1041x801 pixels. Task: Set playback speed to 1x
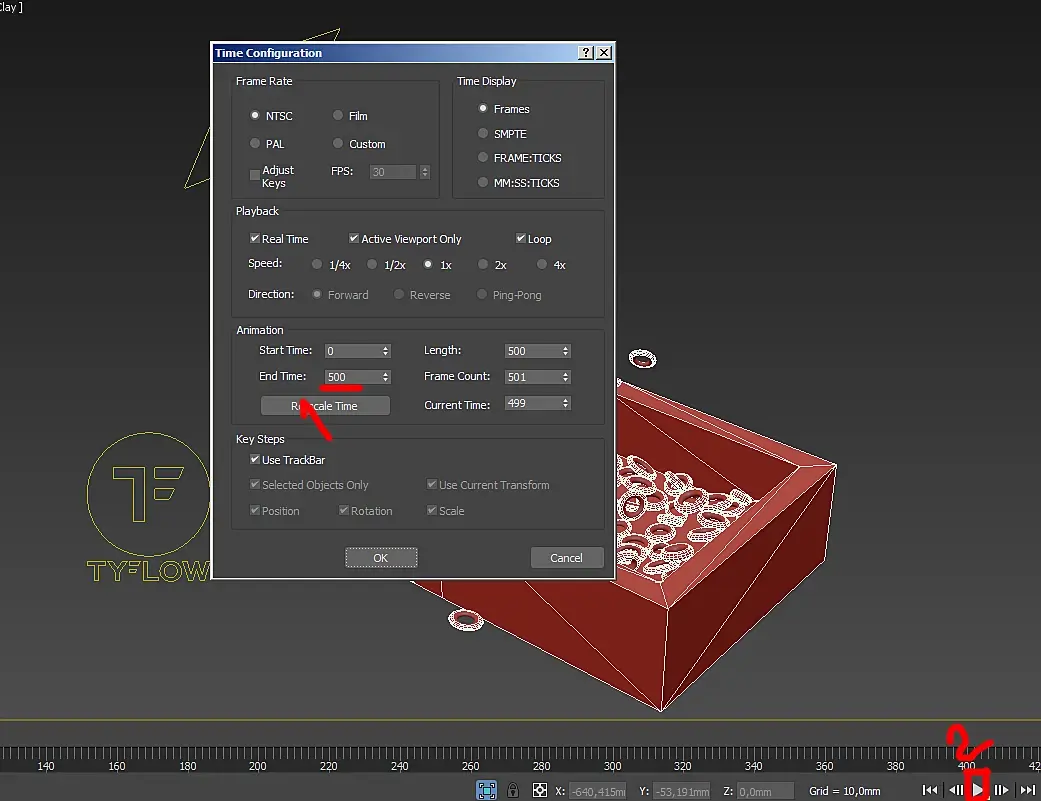tap(428, 264)
